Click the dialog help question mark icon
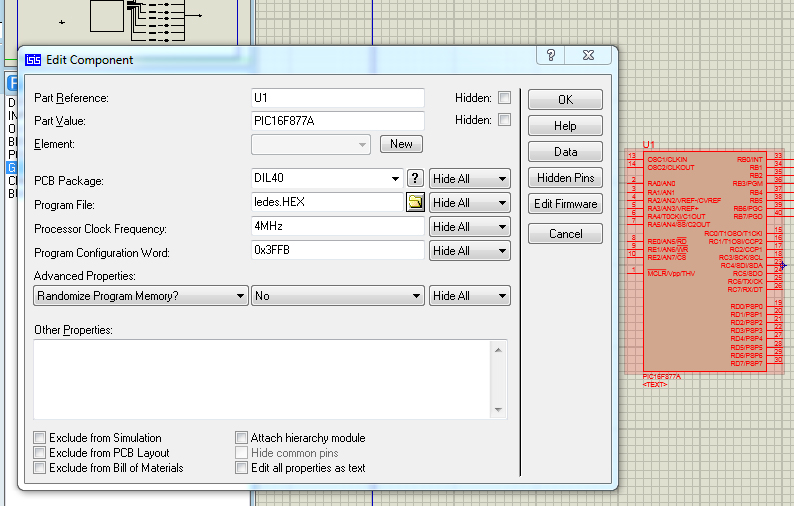Viewport: 794px width, 506px height. click(551, 55)
